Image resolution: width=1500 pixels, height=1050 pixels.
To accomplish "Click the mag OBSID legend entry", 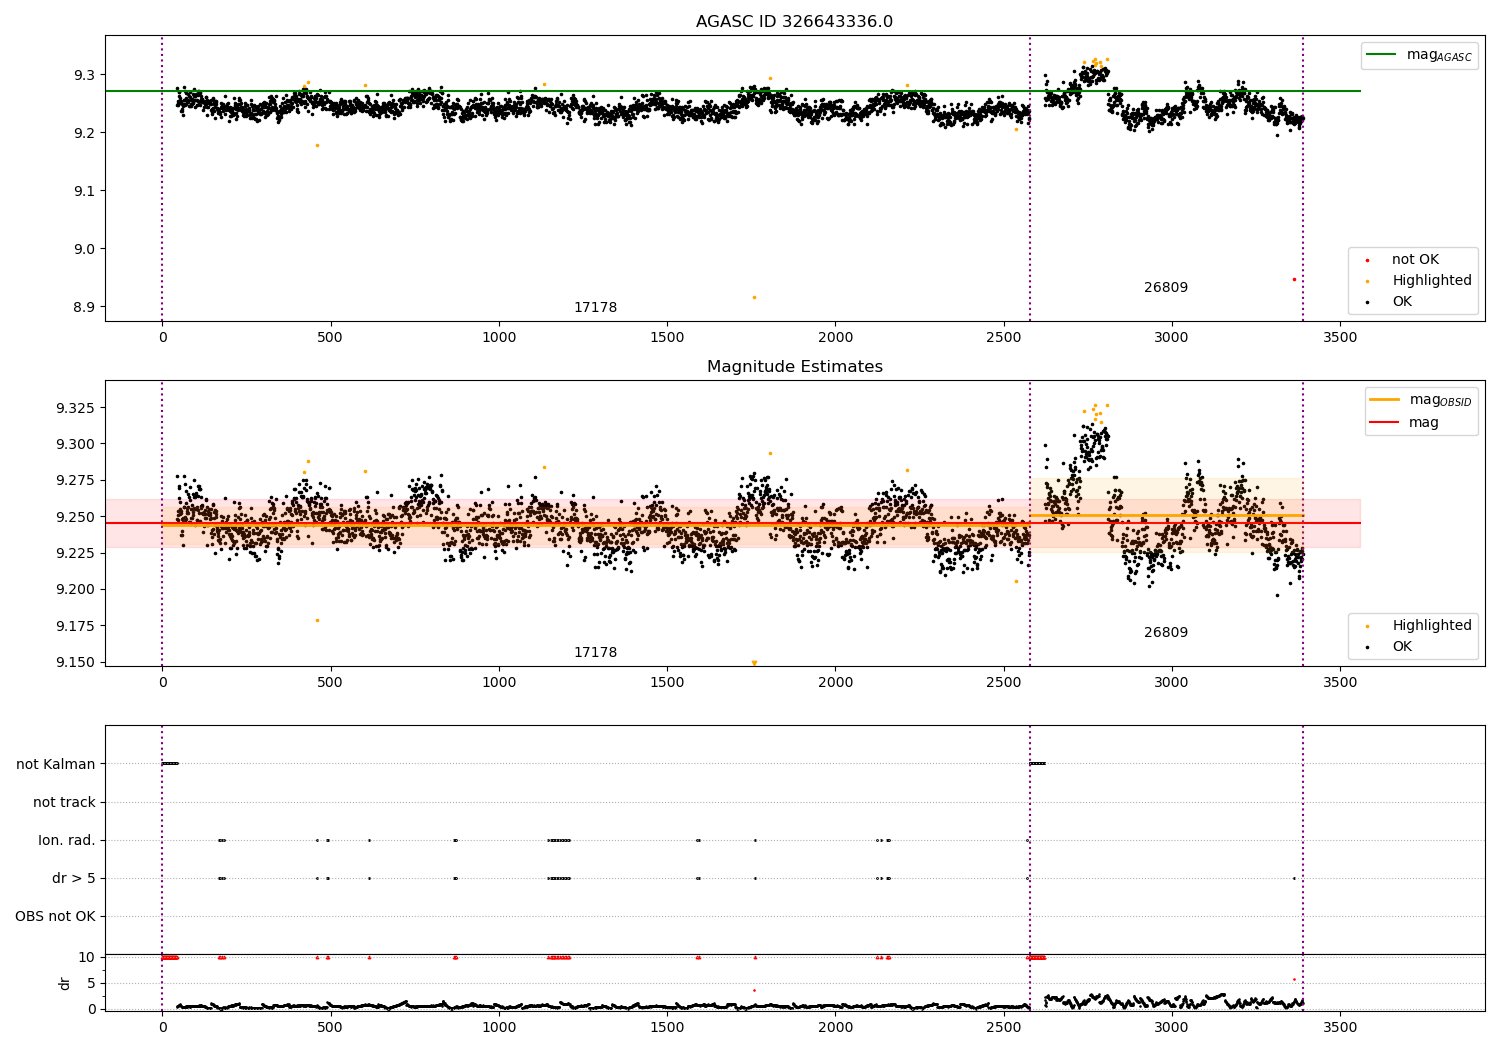I will click(1420, 400).
